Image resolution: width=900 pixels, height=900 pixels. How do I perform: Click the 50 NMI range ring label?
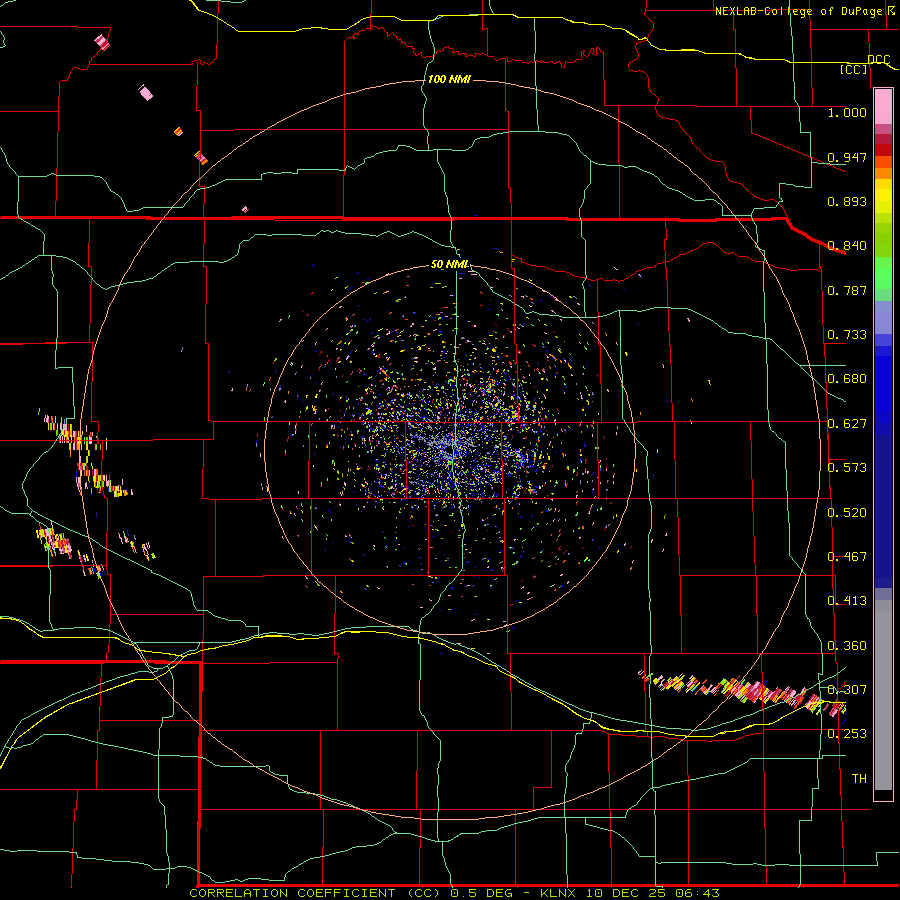point(450,265)
